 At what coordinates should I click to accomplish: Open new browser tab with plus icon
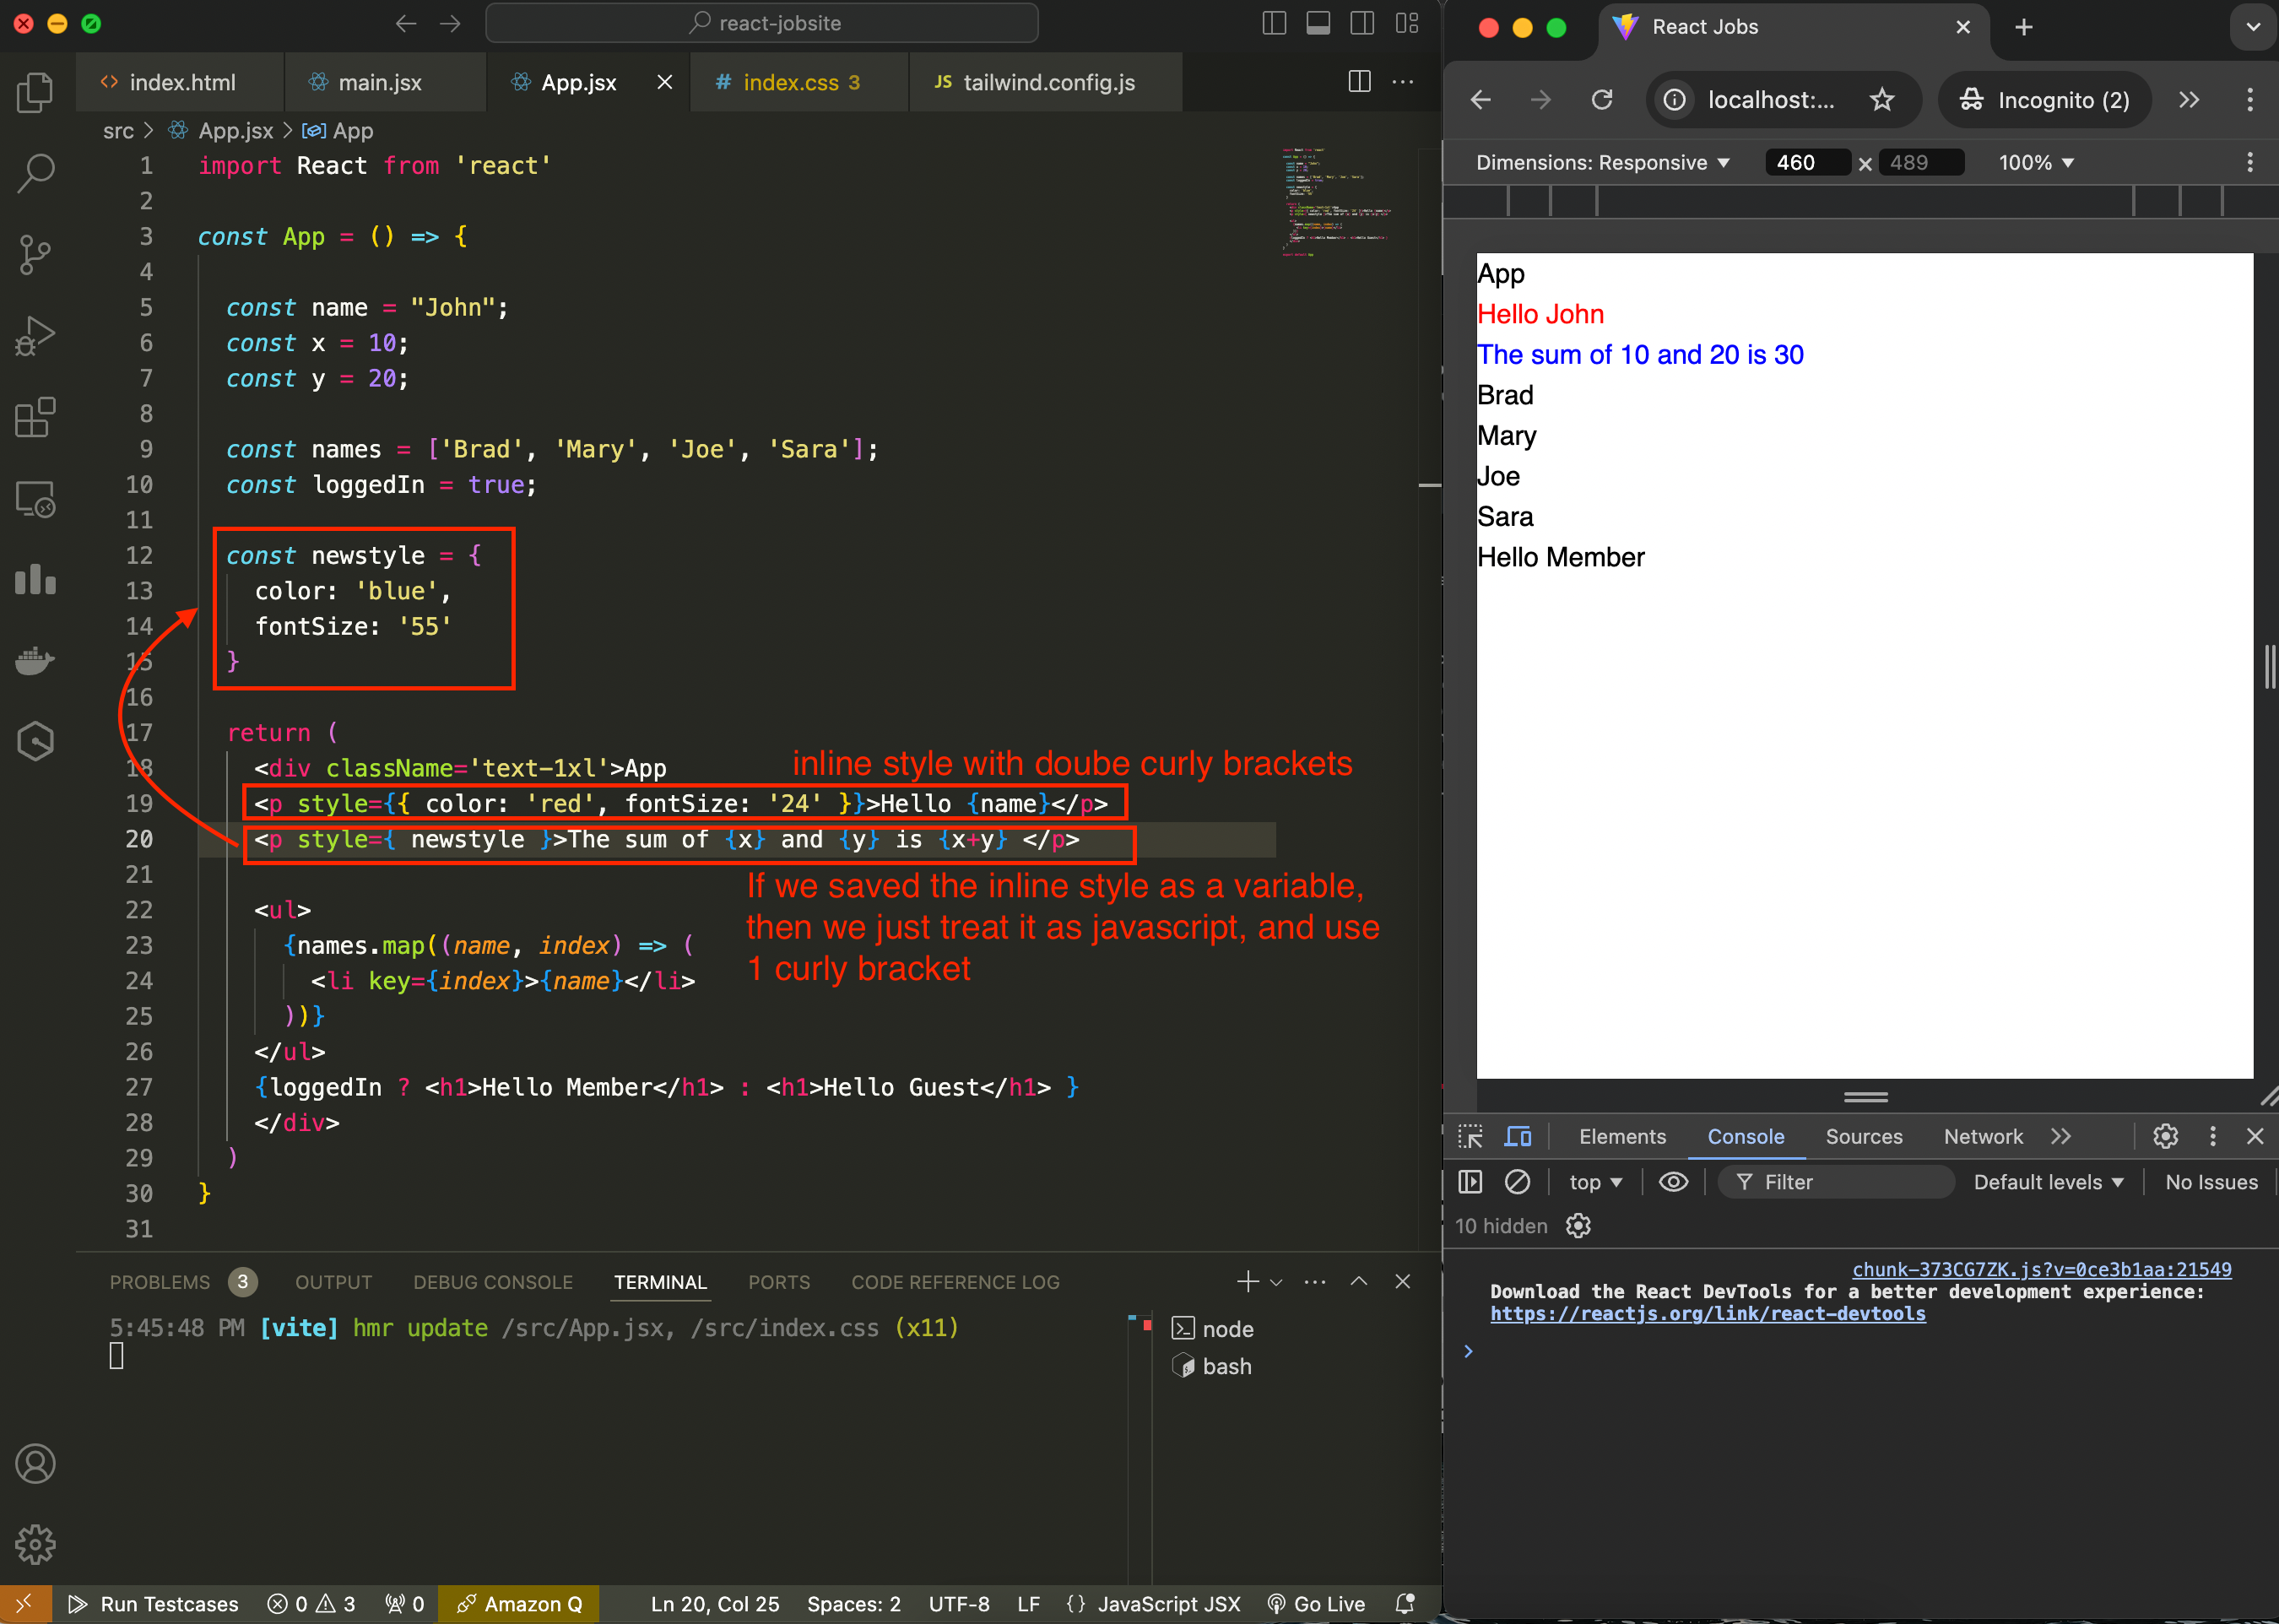2024,27
